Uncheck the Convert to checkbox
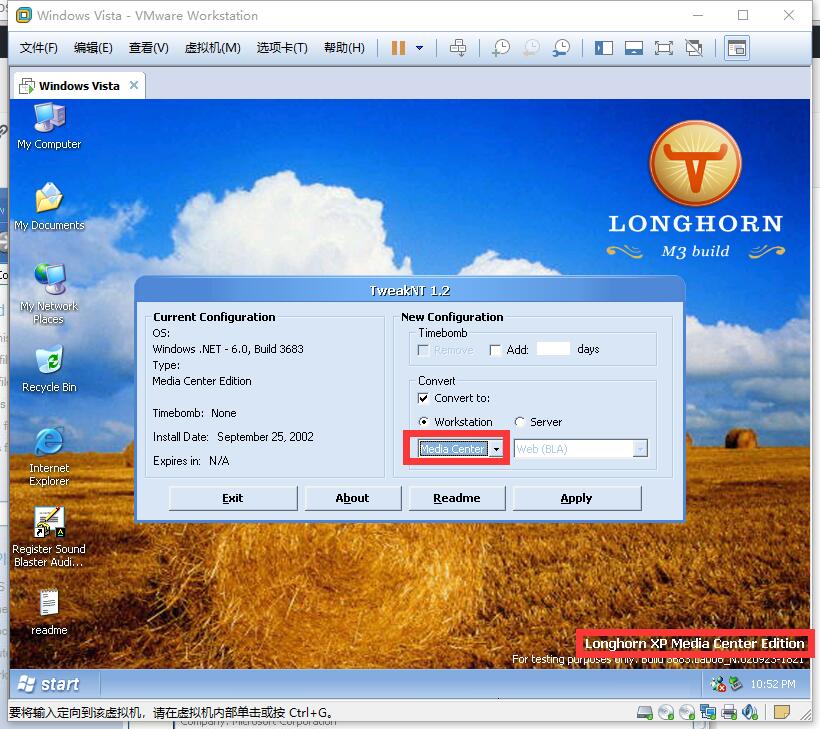Screen dimensions: 820x729 click(423, 398)
